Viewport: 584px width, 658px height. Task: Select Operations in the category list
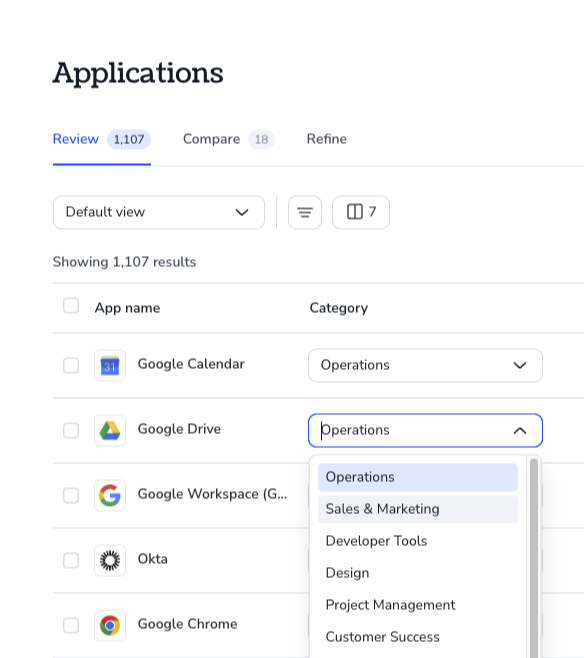point(418,478)
